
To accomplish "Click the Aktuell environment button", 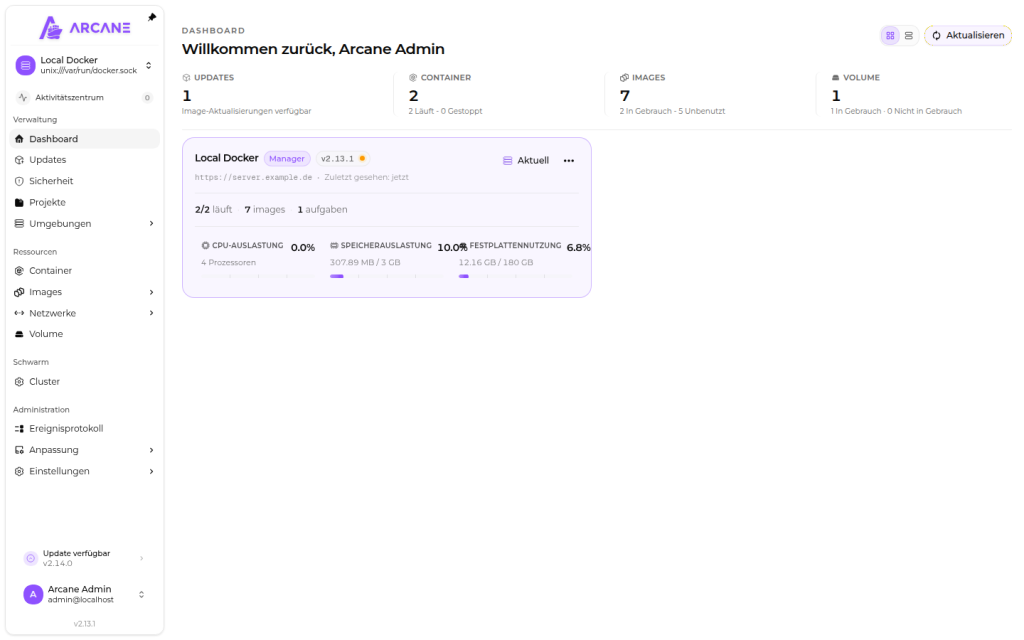I will click(x=526, y=160).
